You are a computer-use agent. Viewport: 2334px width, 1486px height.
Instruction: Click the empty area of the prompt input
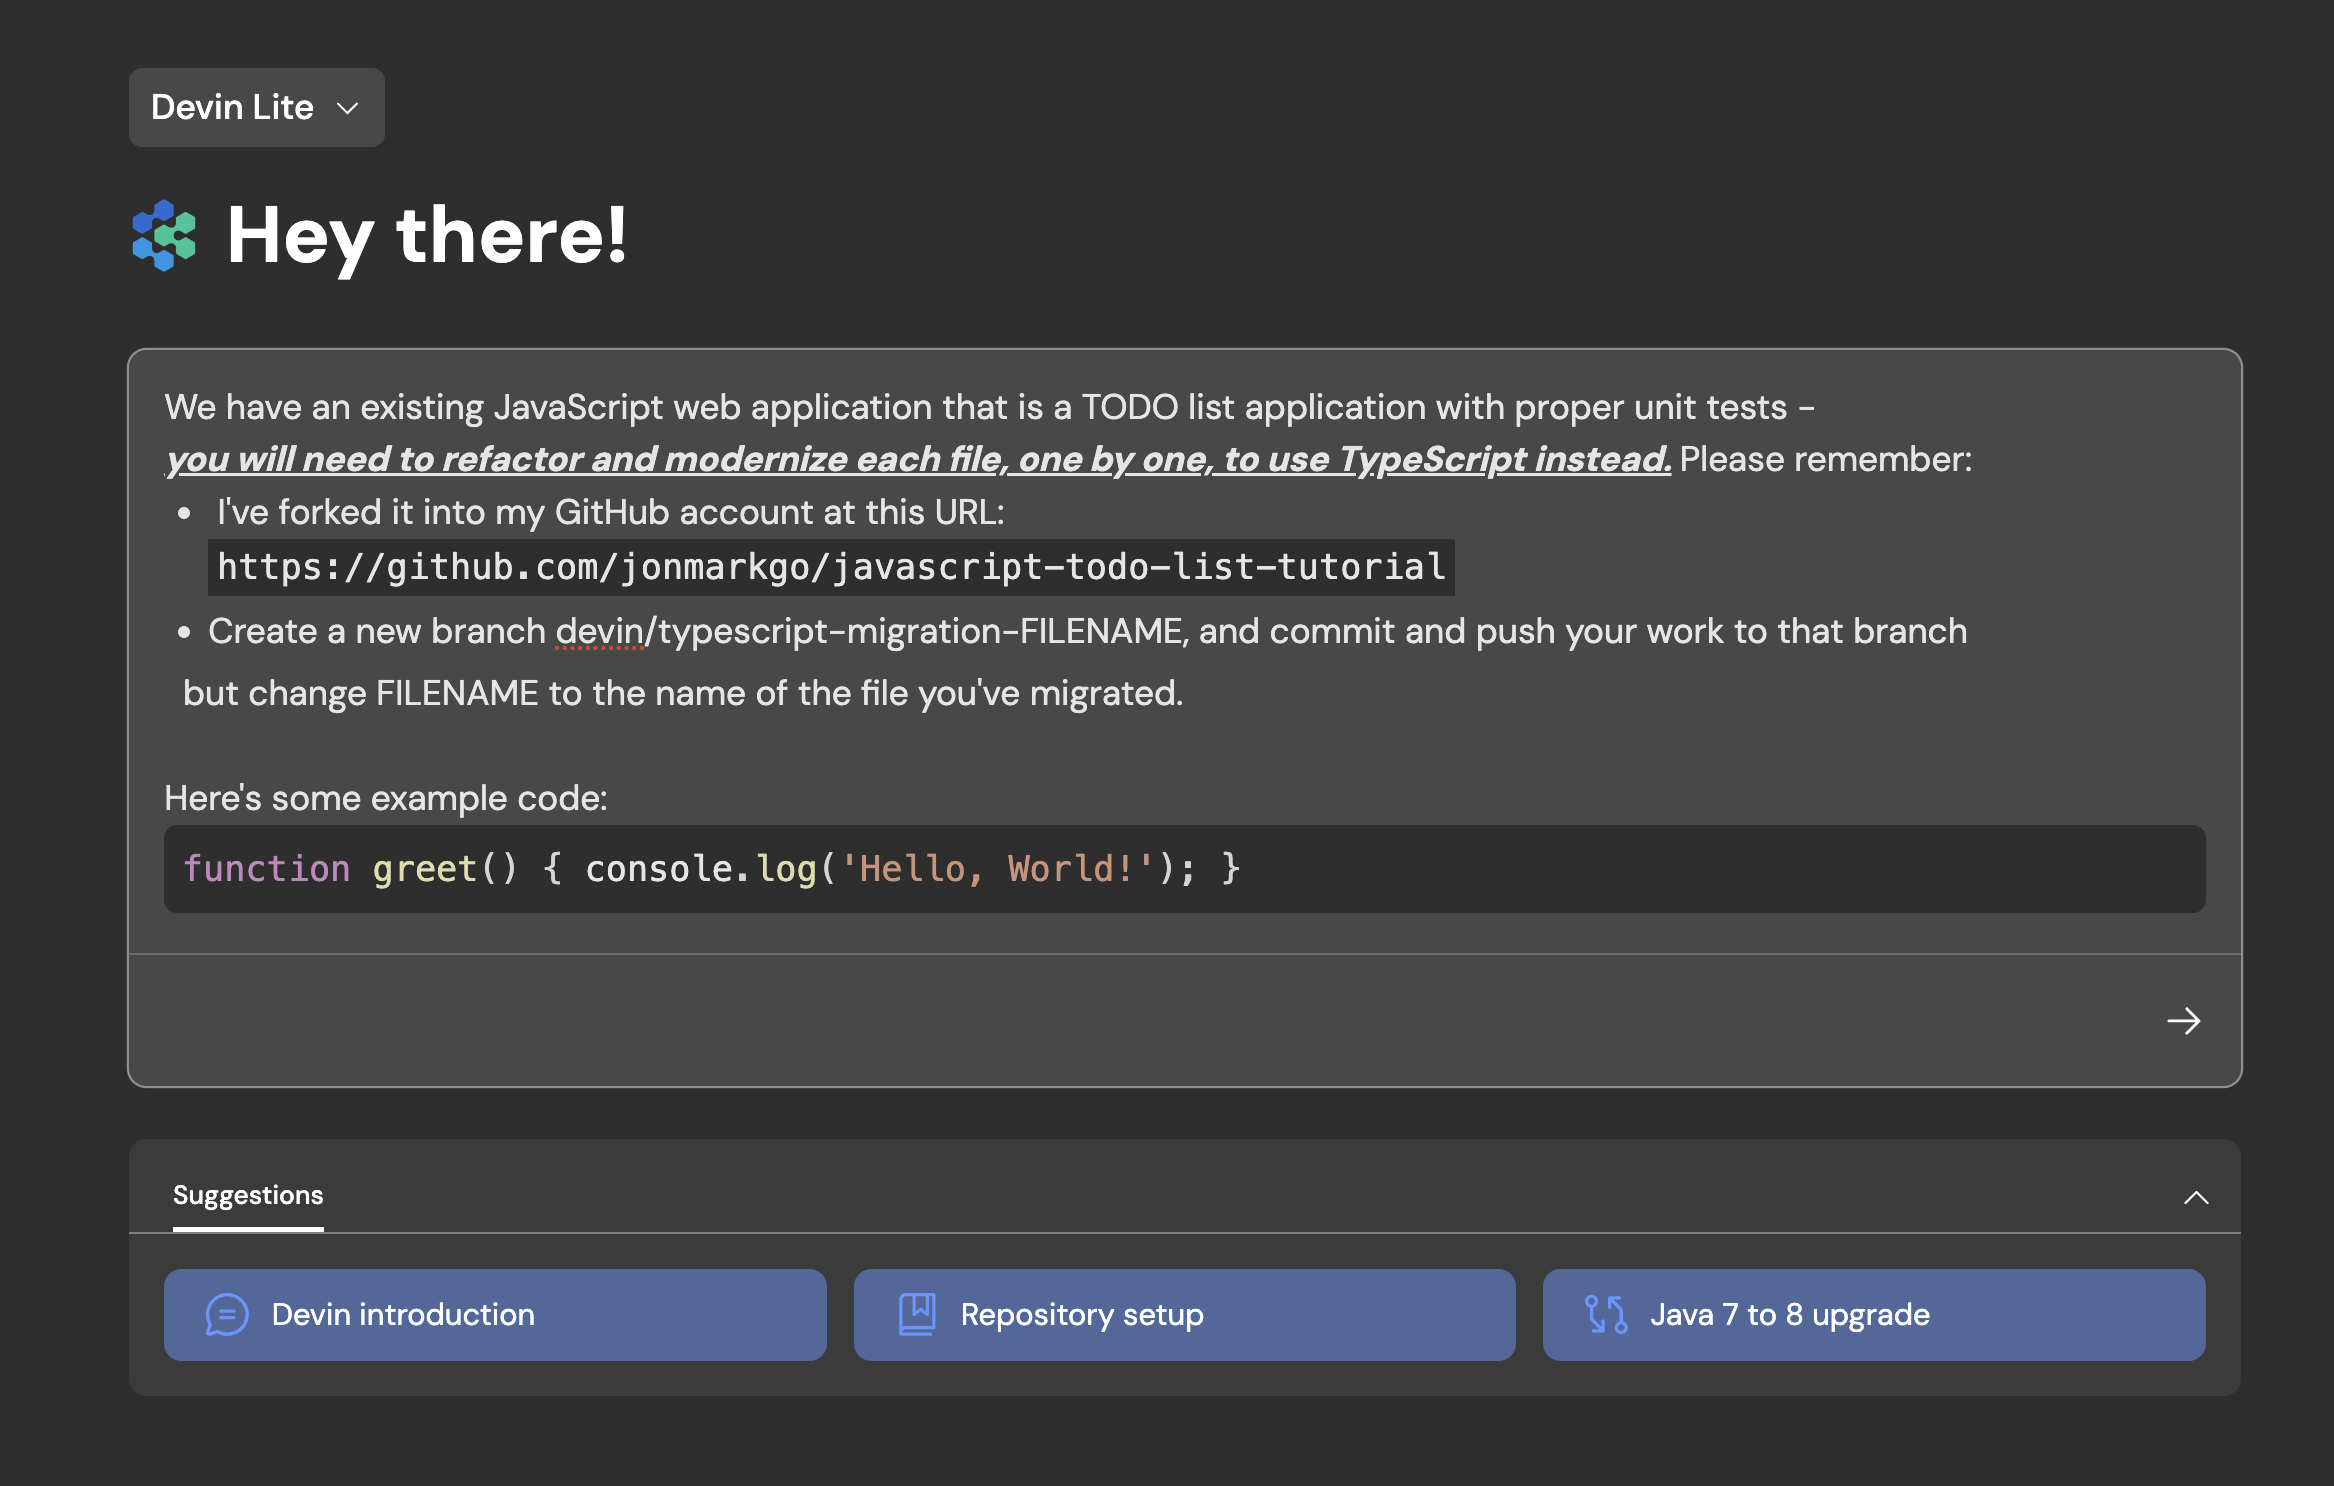point(1100,1020)
